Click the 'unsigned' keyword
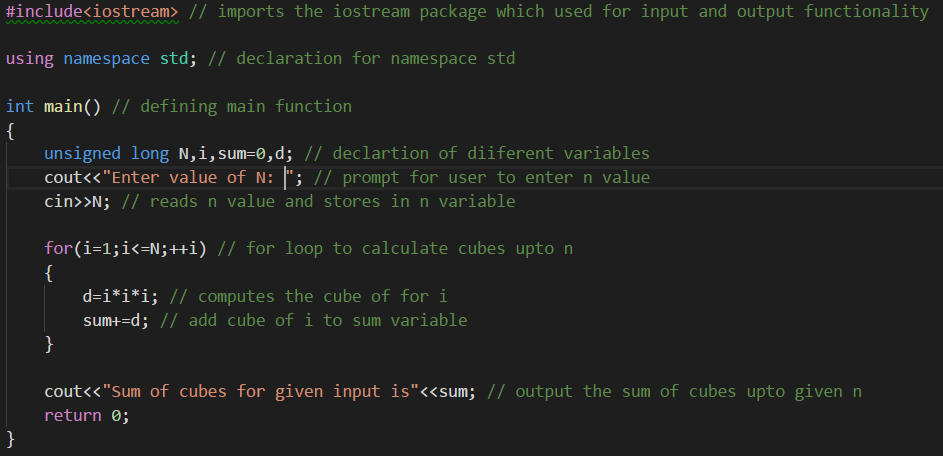 82,153
